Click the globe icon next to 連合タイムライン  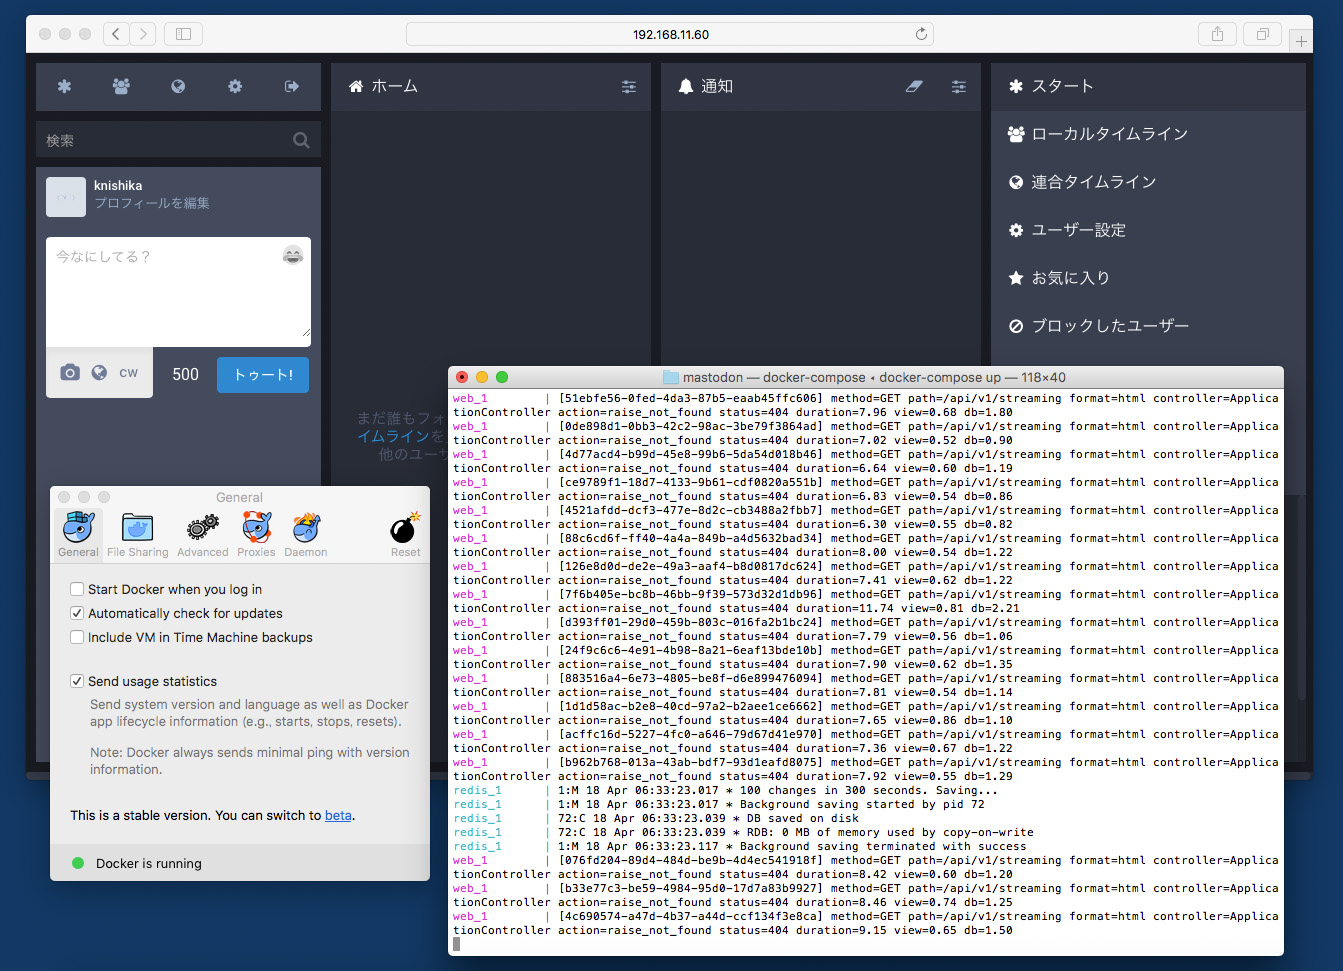[x=1016, y=181]
